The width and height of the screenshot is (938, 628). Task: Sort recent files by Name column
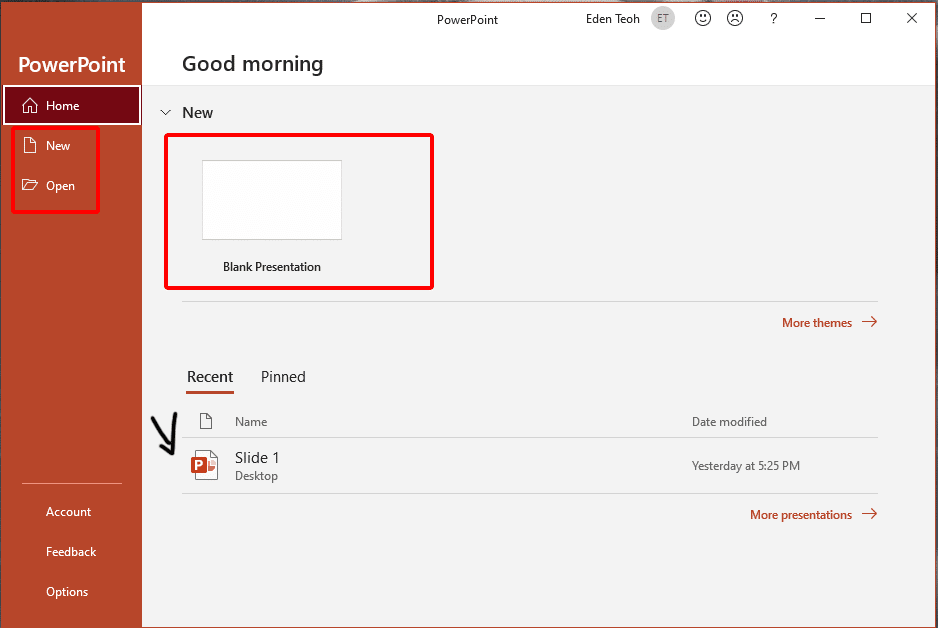point(251,422)
